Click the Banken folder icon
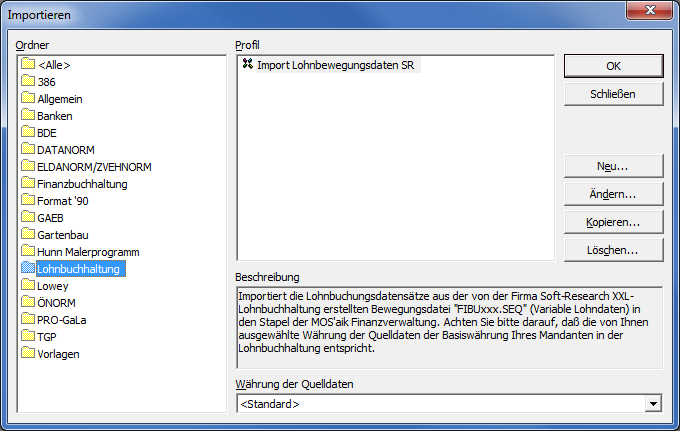 pos(28,115)
